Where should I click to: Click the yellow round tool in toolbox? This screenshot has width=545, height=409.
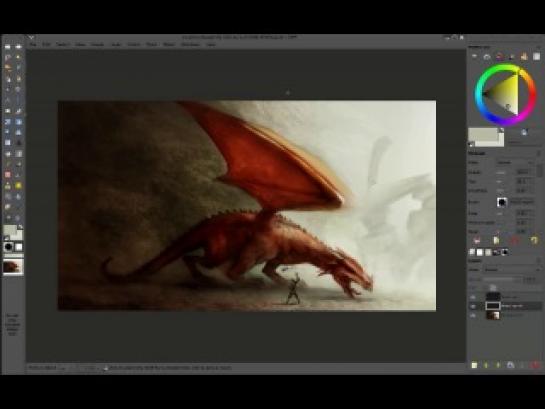coord(18,186)
